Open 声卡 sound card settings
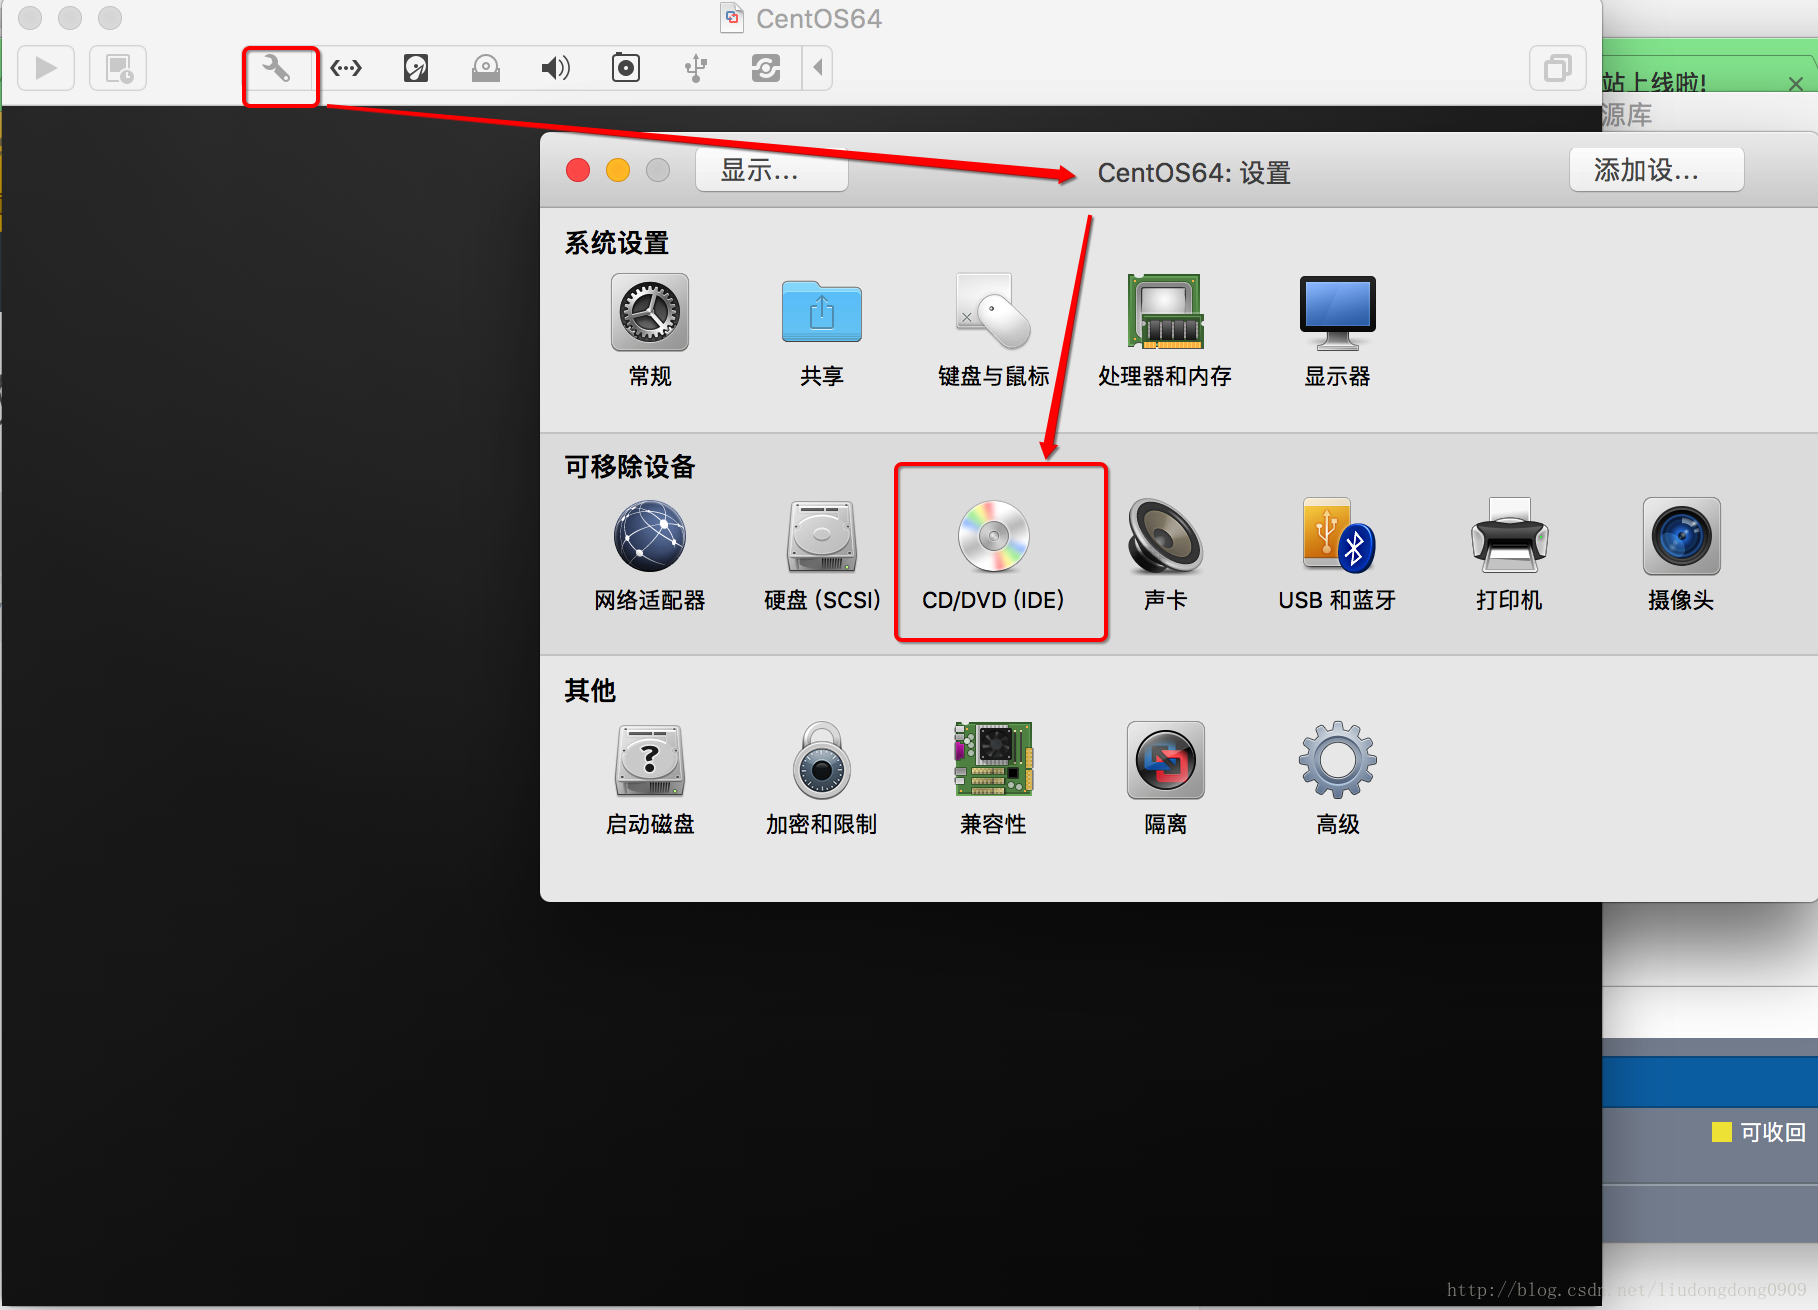Viewport: 1818px width, 1310px height. point(1166,556)
